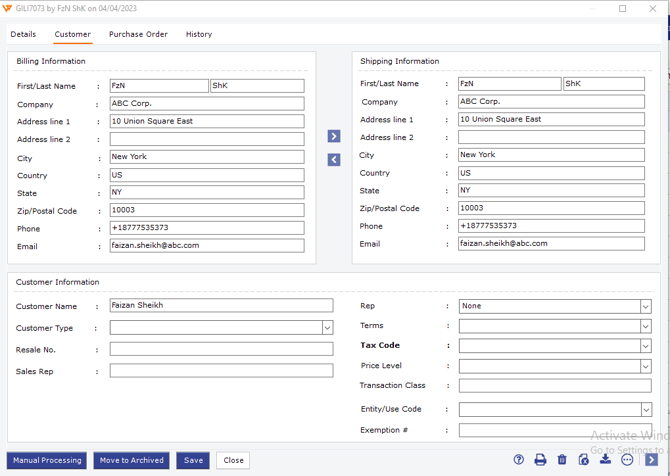Image resolution: width=670 pixels, height=476 pixels.
Task: Copy shipping info to billing arrow
Action: pyautogui.click(x=334, y=160)
